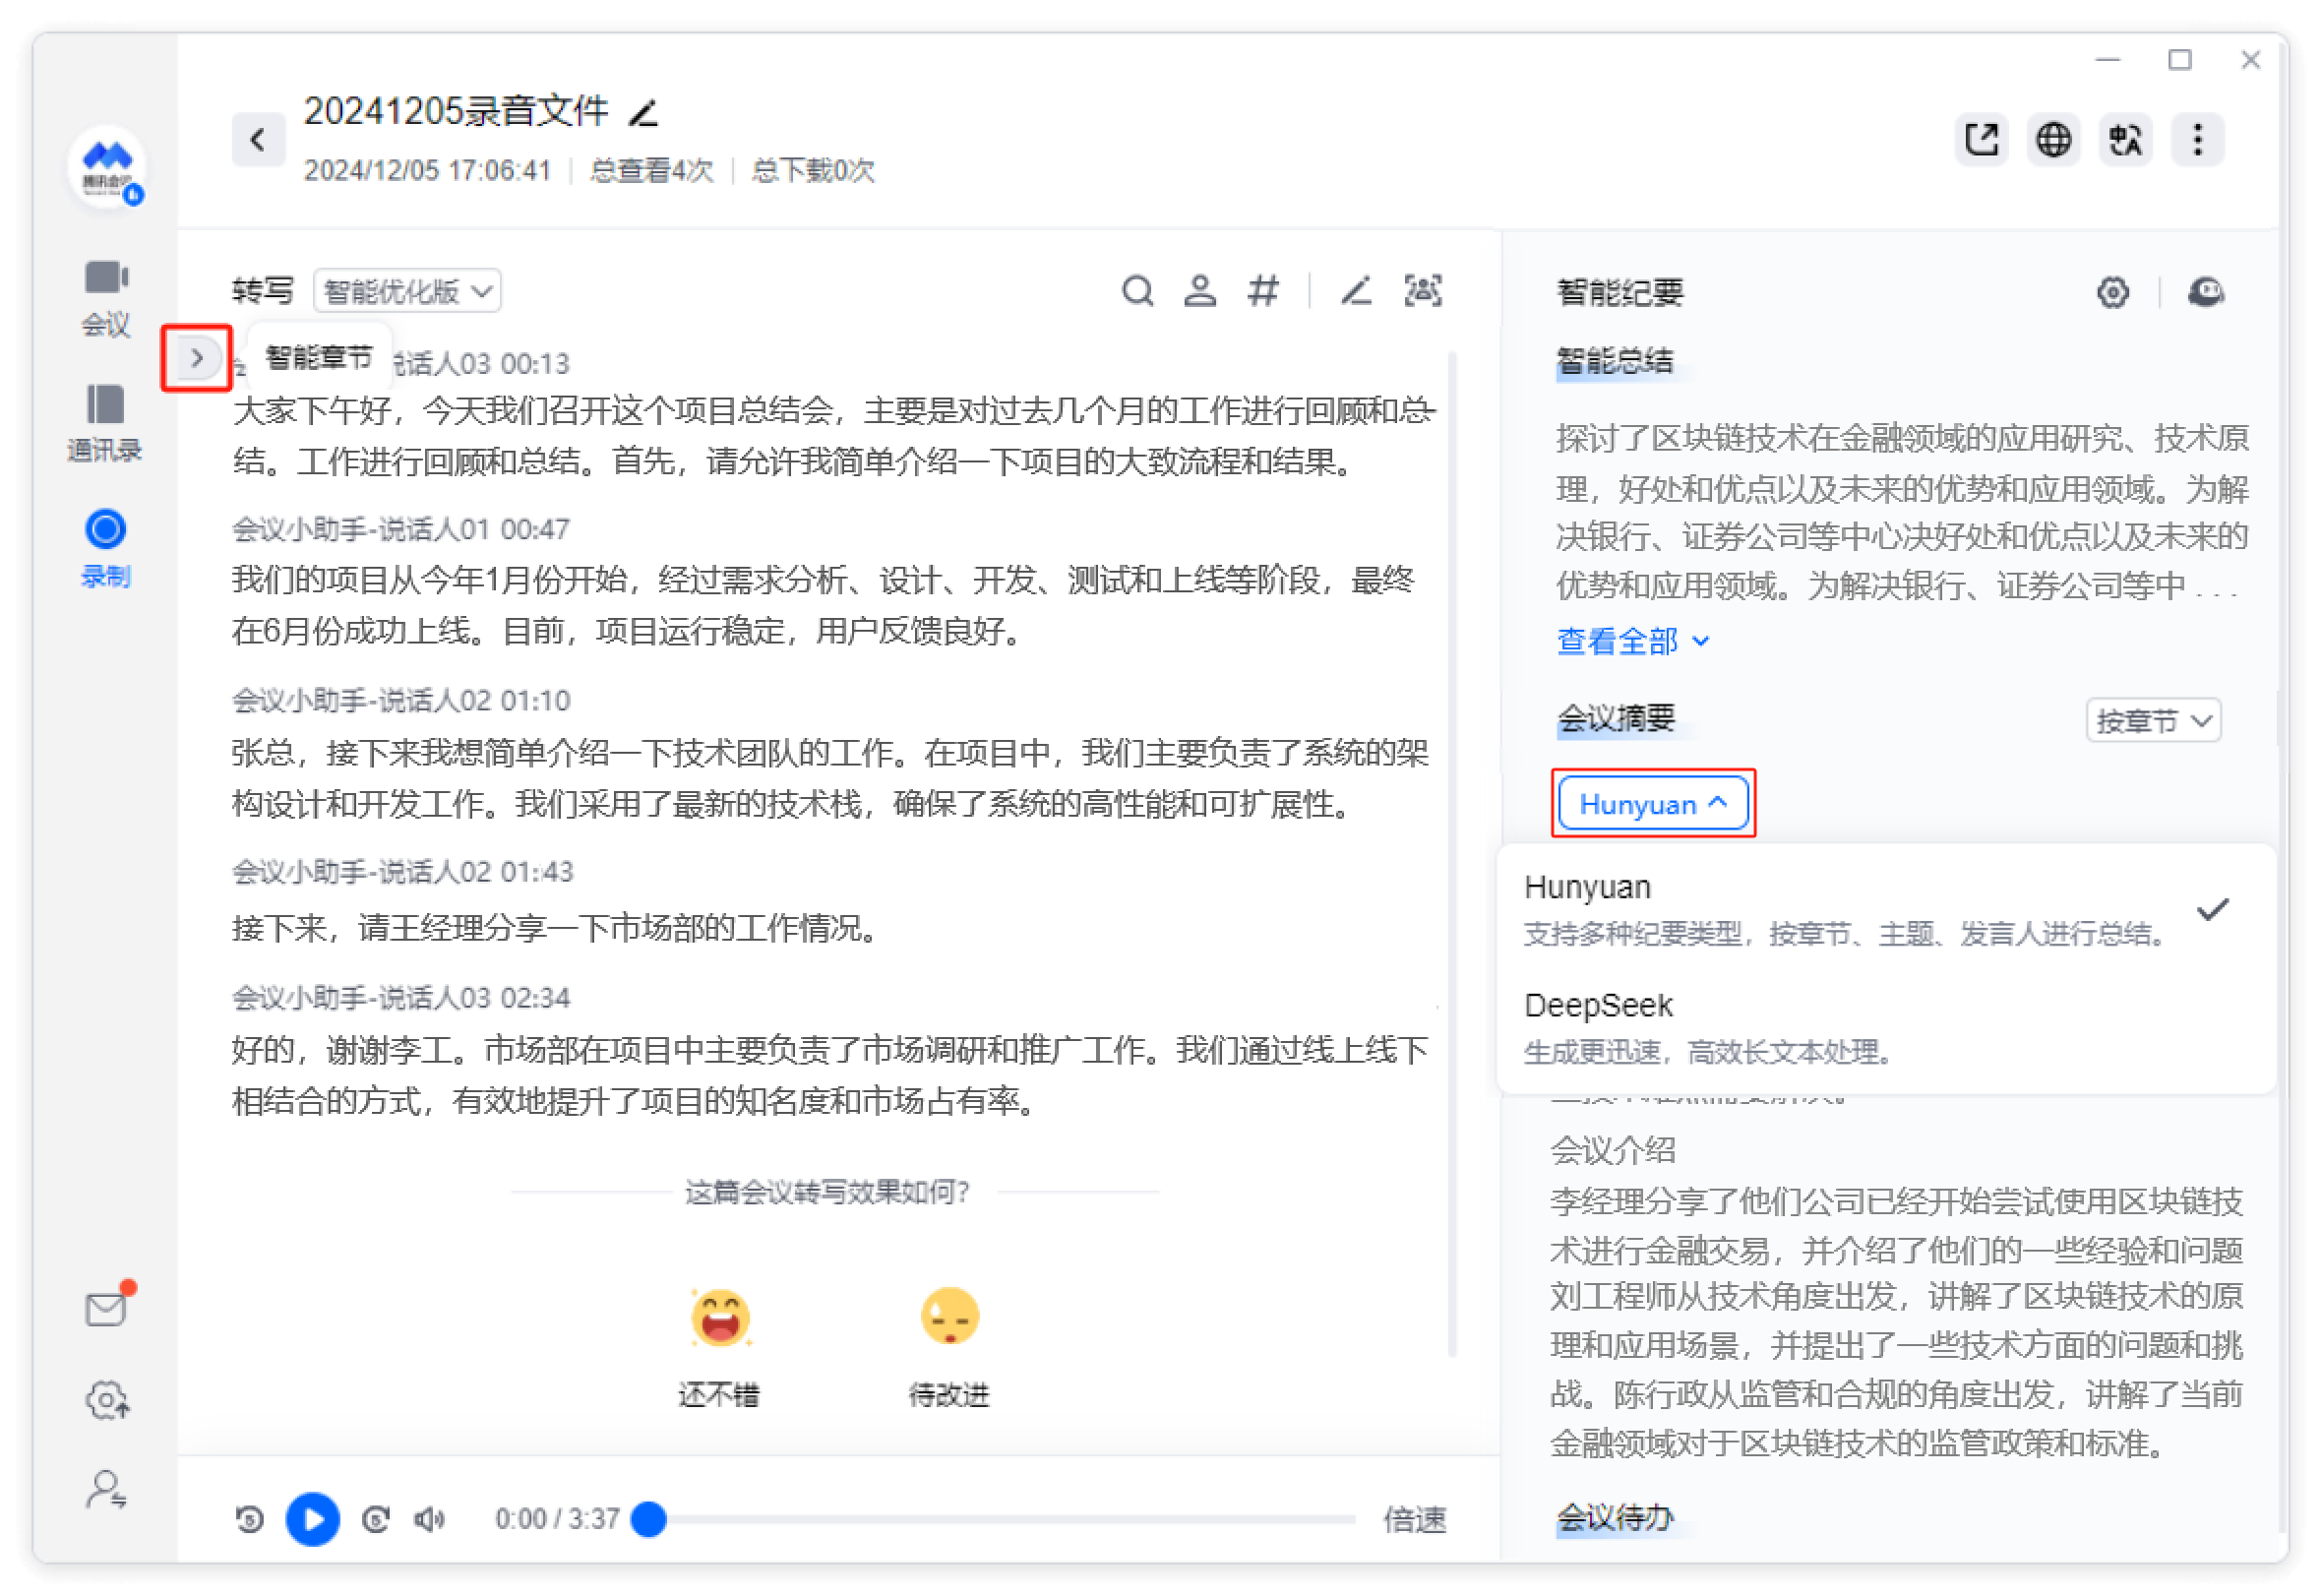This screenshot has width=2322, height=1596.
Task: Edit the recording title with the pencil icon
Action: click(644, 112)
